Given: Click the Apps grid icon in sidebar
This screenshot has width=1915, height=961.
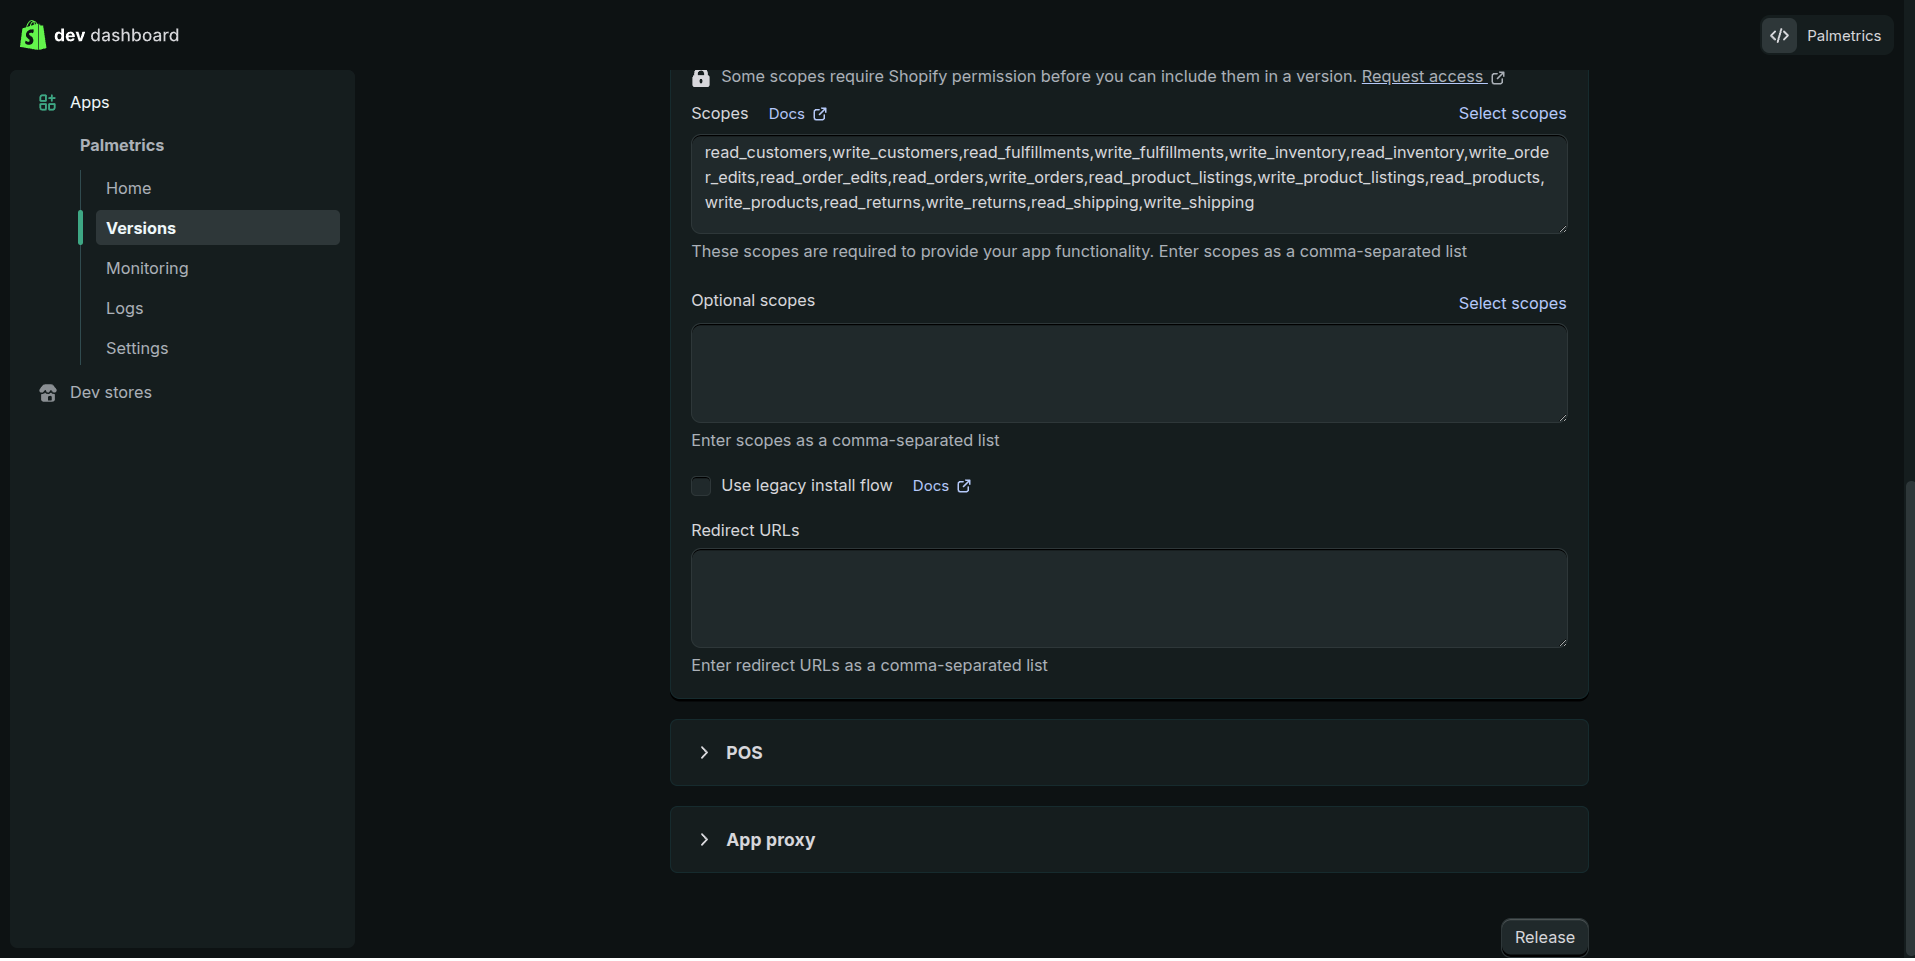Looking at the screenshot, I should [47, 103].
